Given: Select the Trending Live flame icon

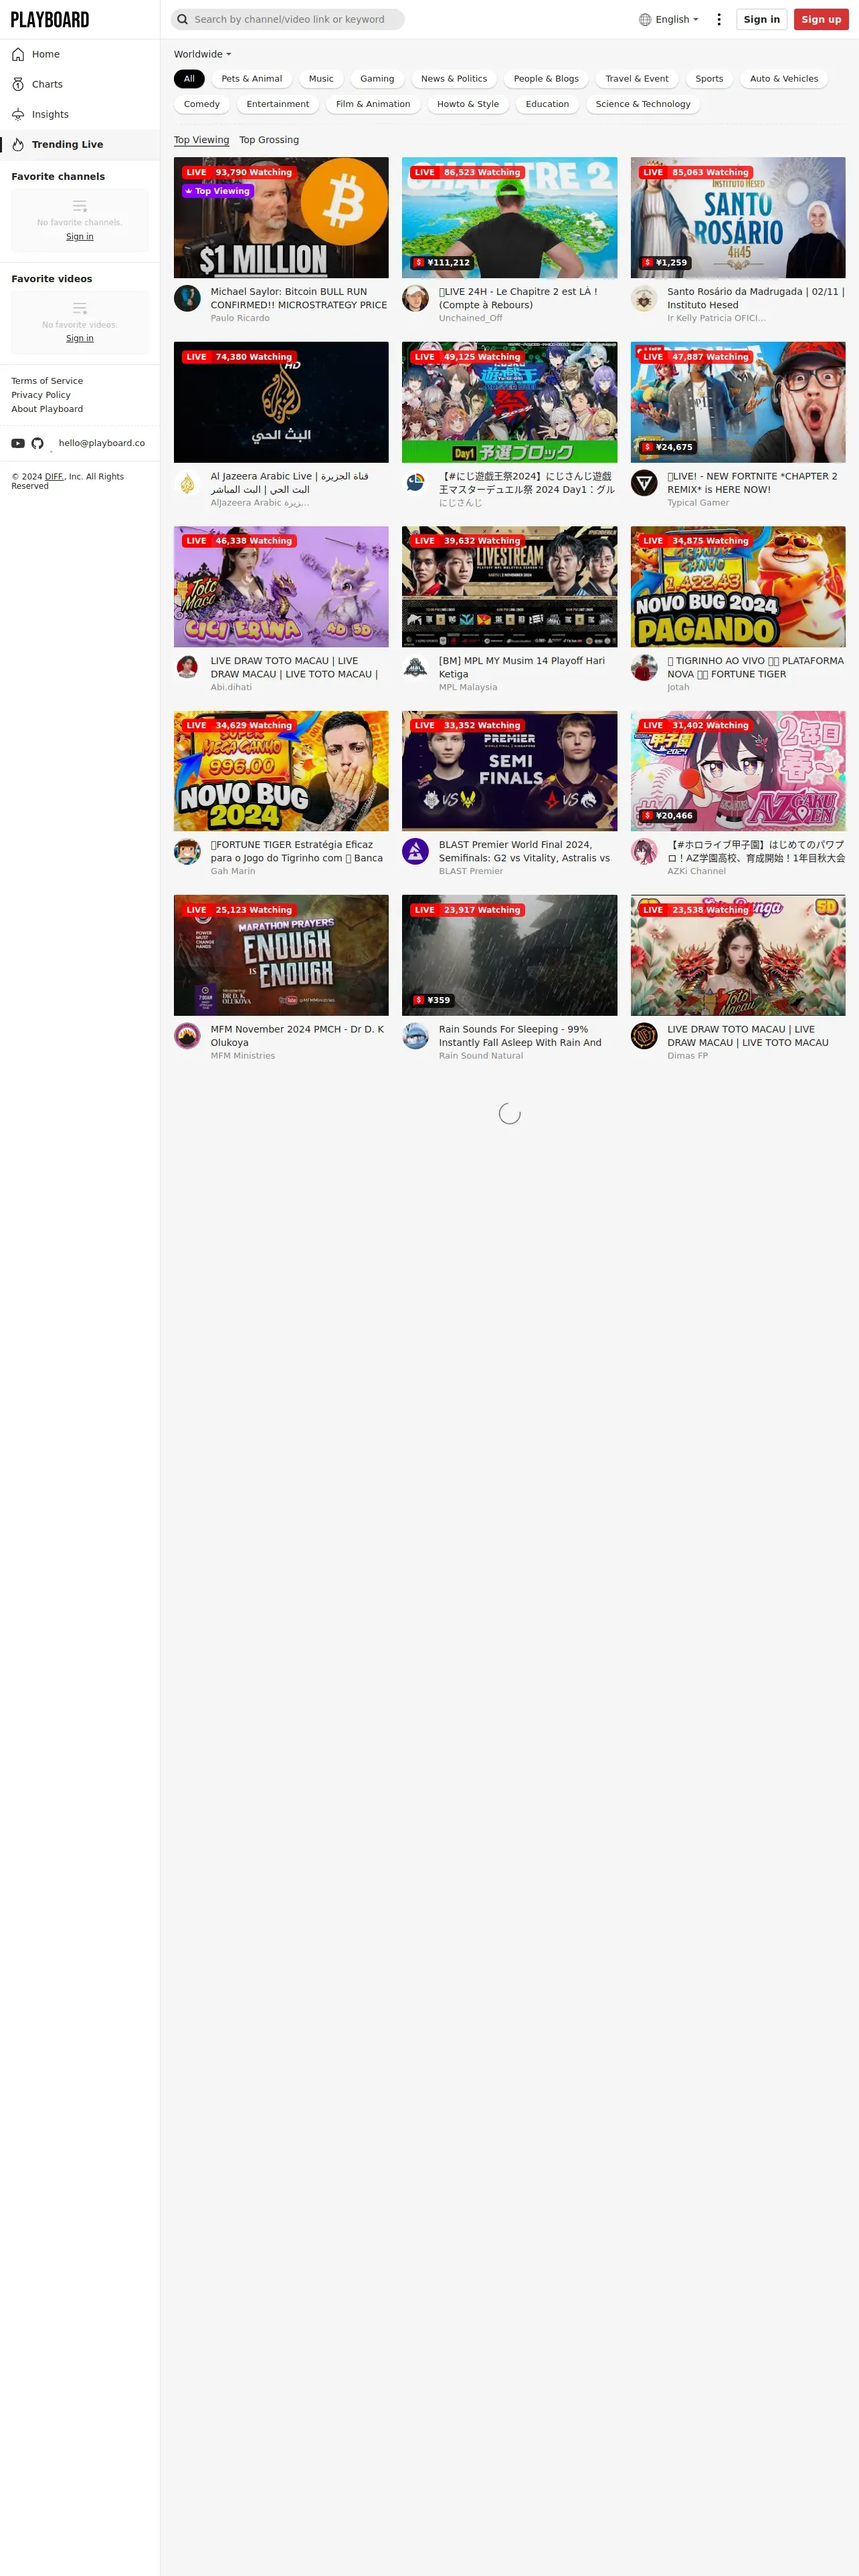Looking at the screenshot, I should tap(18, 144).
